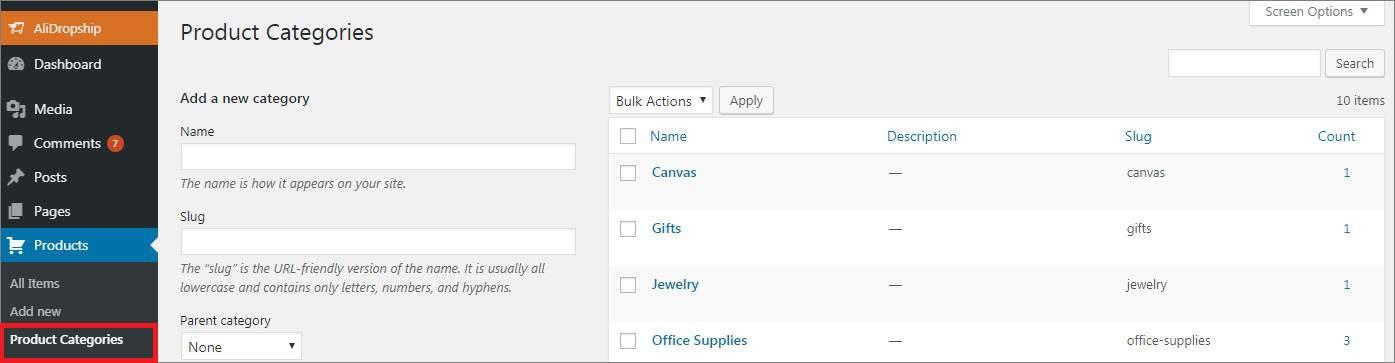Image resolution: width=1395 pixels, height=363 pixels.
Task: Click the Dashboard gauge icon
Action: (16, 64)
